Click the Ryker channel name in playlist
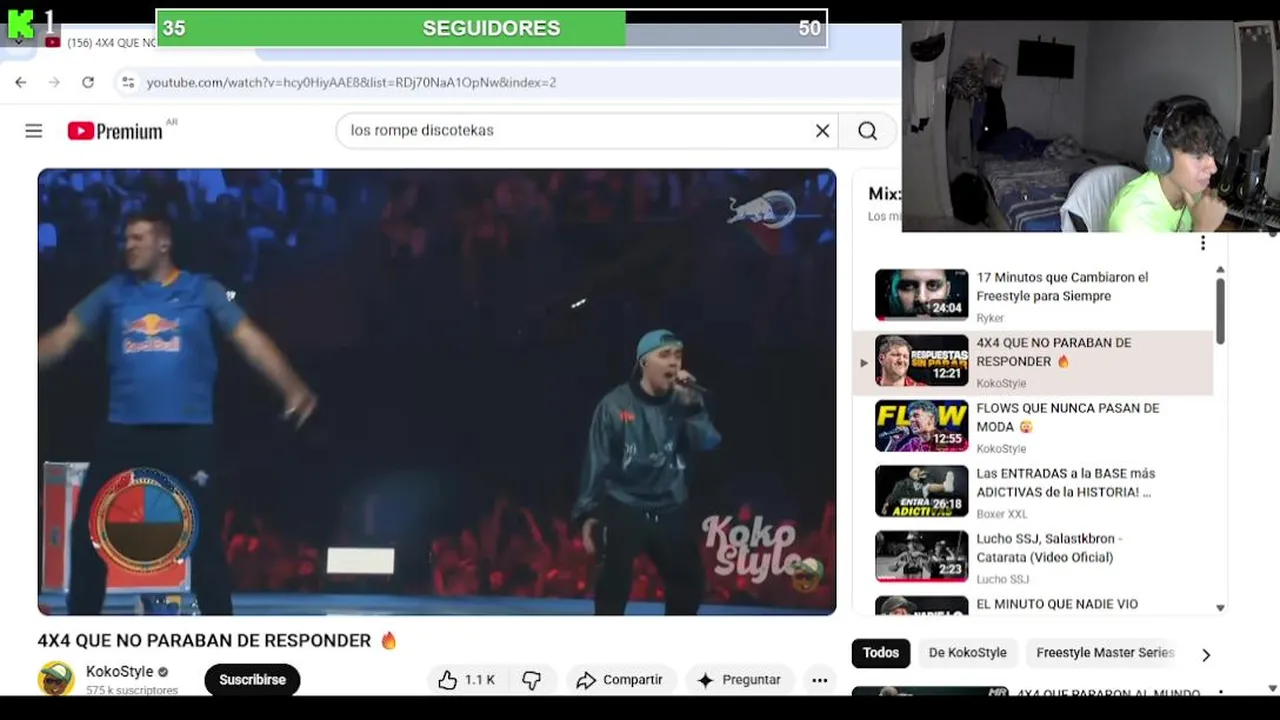This screenshot has height=720, width=1280. click(x=990, y=318)
